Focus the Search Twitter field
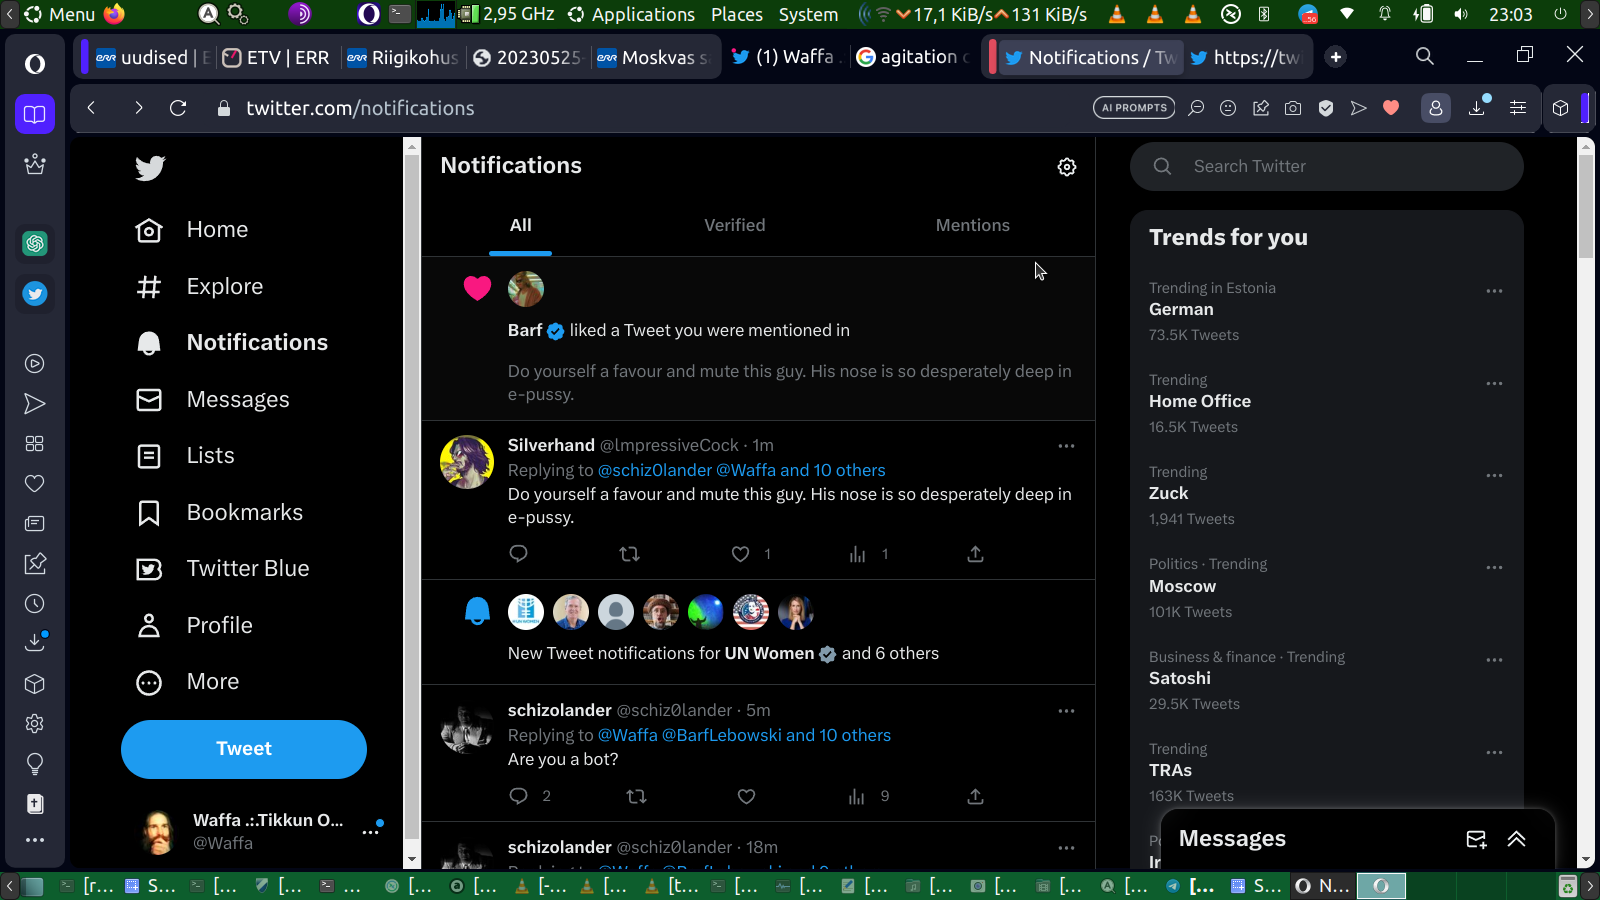Image resolution: width=1600 pixels, height=900 pixels. [1327, 167]
